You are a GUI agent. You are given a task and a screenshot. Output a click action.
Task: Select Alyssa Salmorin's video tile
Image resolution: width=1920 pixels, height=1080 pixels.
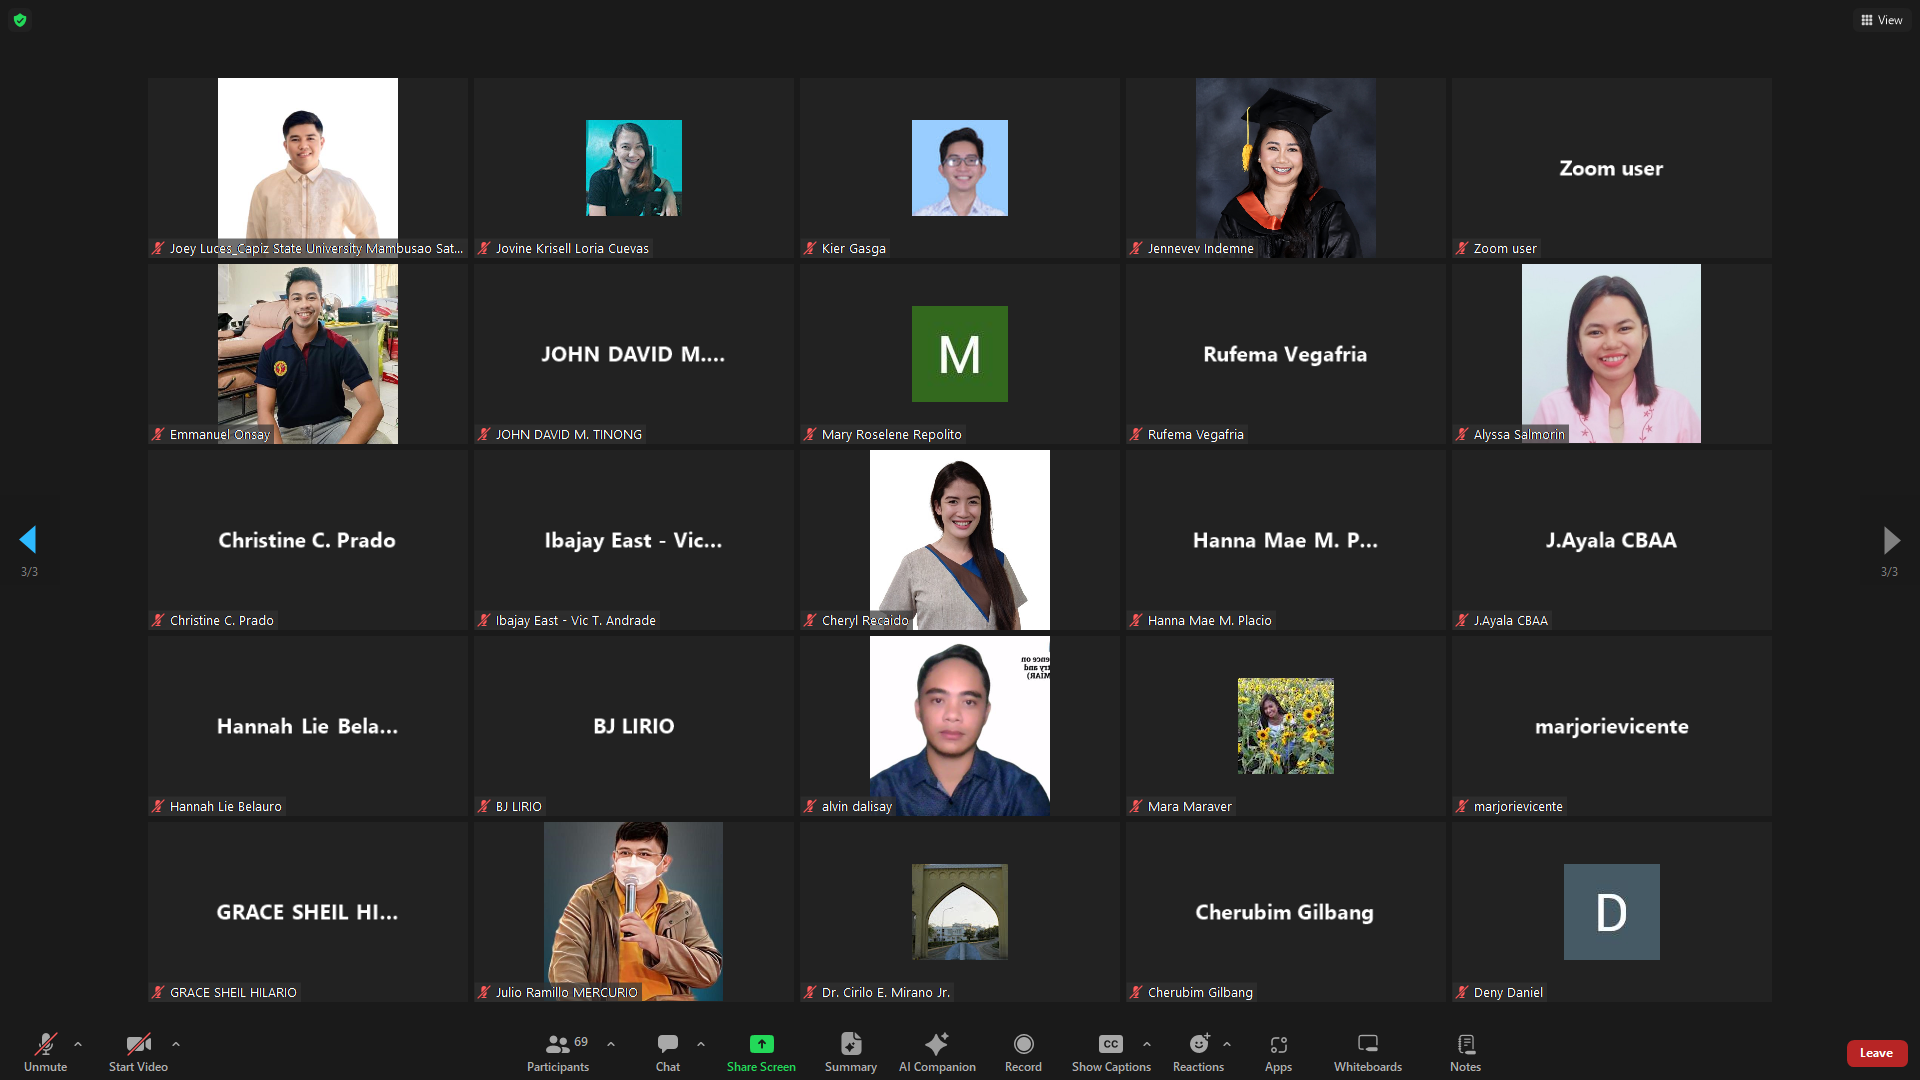pyautogui.click(x=1610, y=353)
